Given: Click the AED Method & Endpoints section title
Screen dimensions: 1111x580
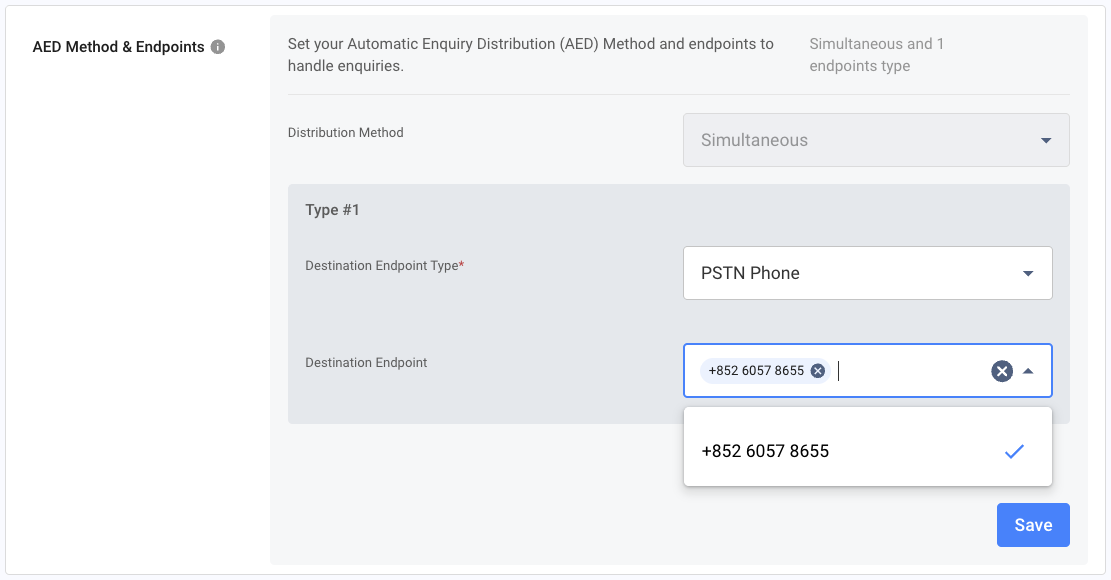Looking at the screenshot, I should tap(118, 47).
